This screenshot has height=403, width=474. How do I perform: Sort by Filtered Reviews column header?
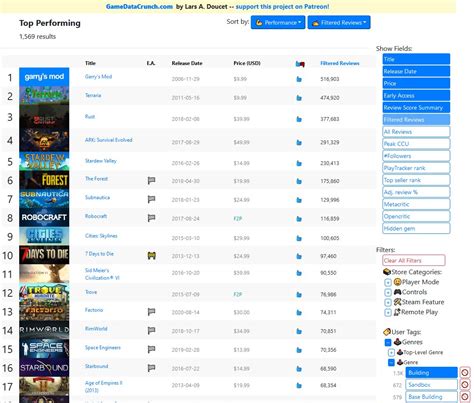[x=340, y=63]
